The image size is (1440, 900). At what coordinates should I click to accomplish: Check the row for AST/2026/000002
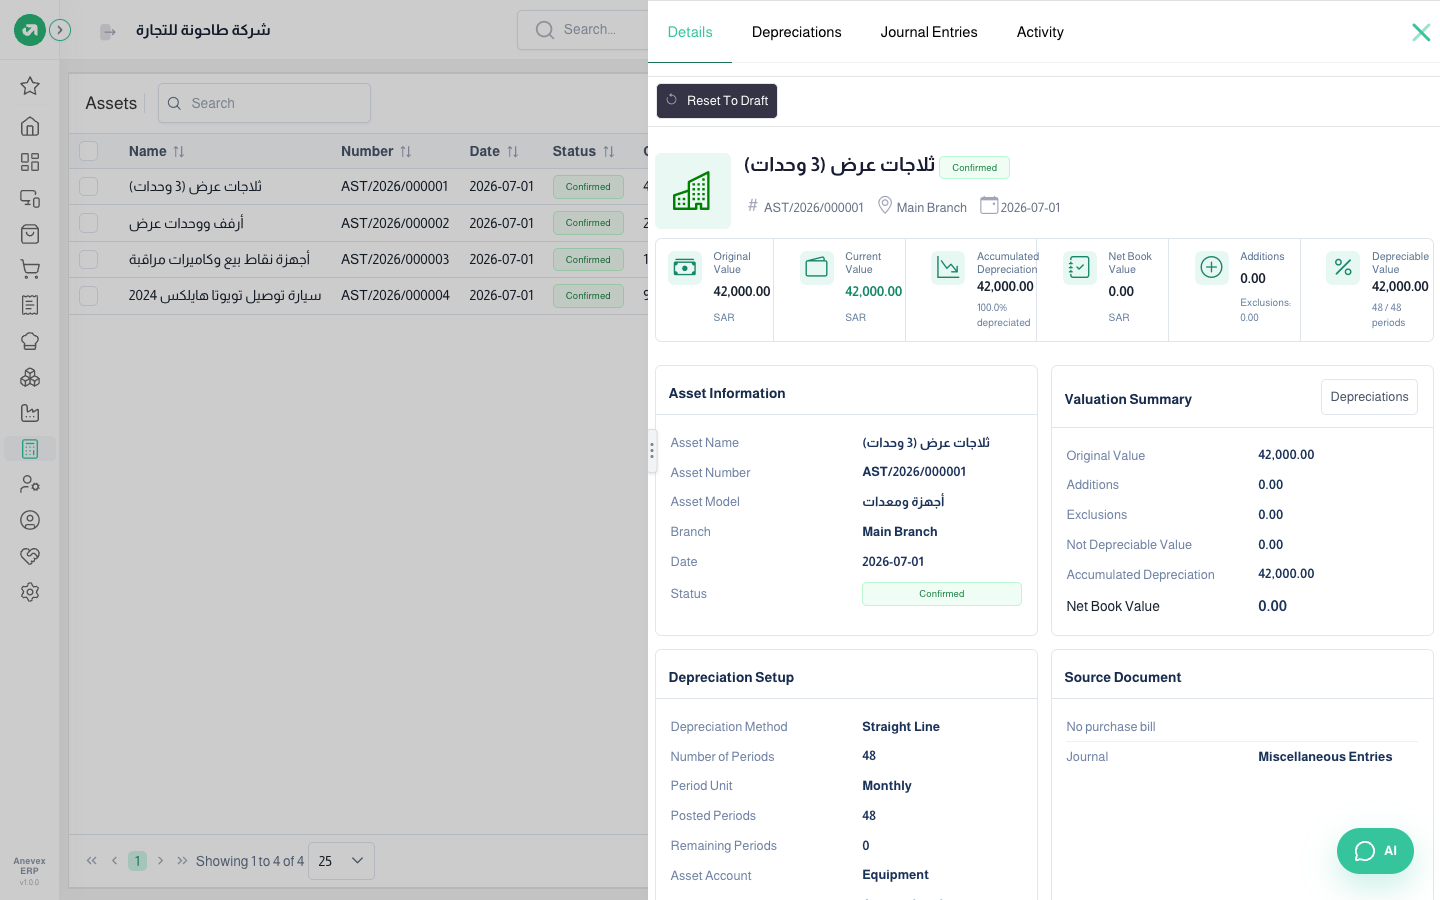click(89, 223)
